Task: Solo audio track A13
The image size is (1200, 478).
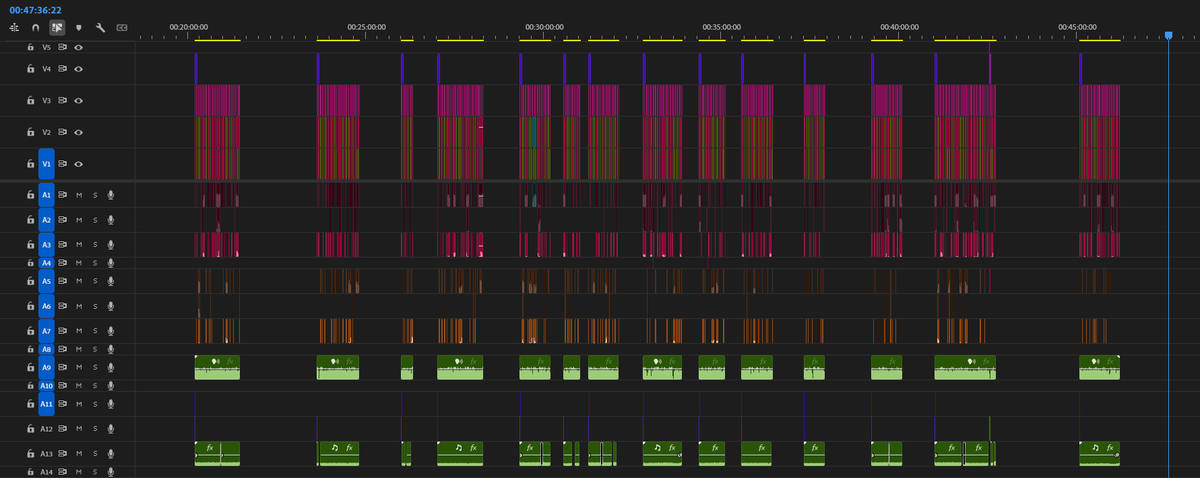Action: point(95,453)
